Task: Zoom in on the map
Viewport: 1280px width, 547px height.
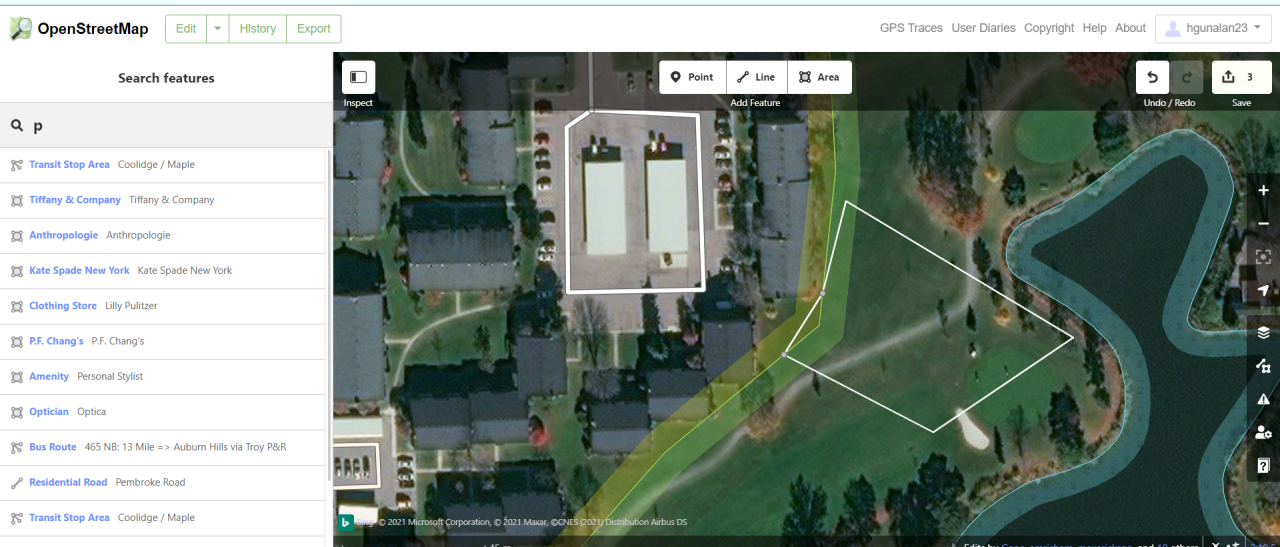Action: click(x=1264, y=191)
